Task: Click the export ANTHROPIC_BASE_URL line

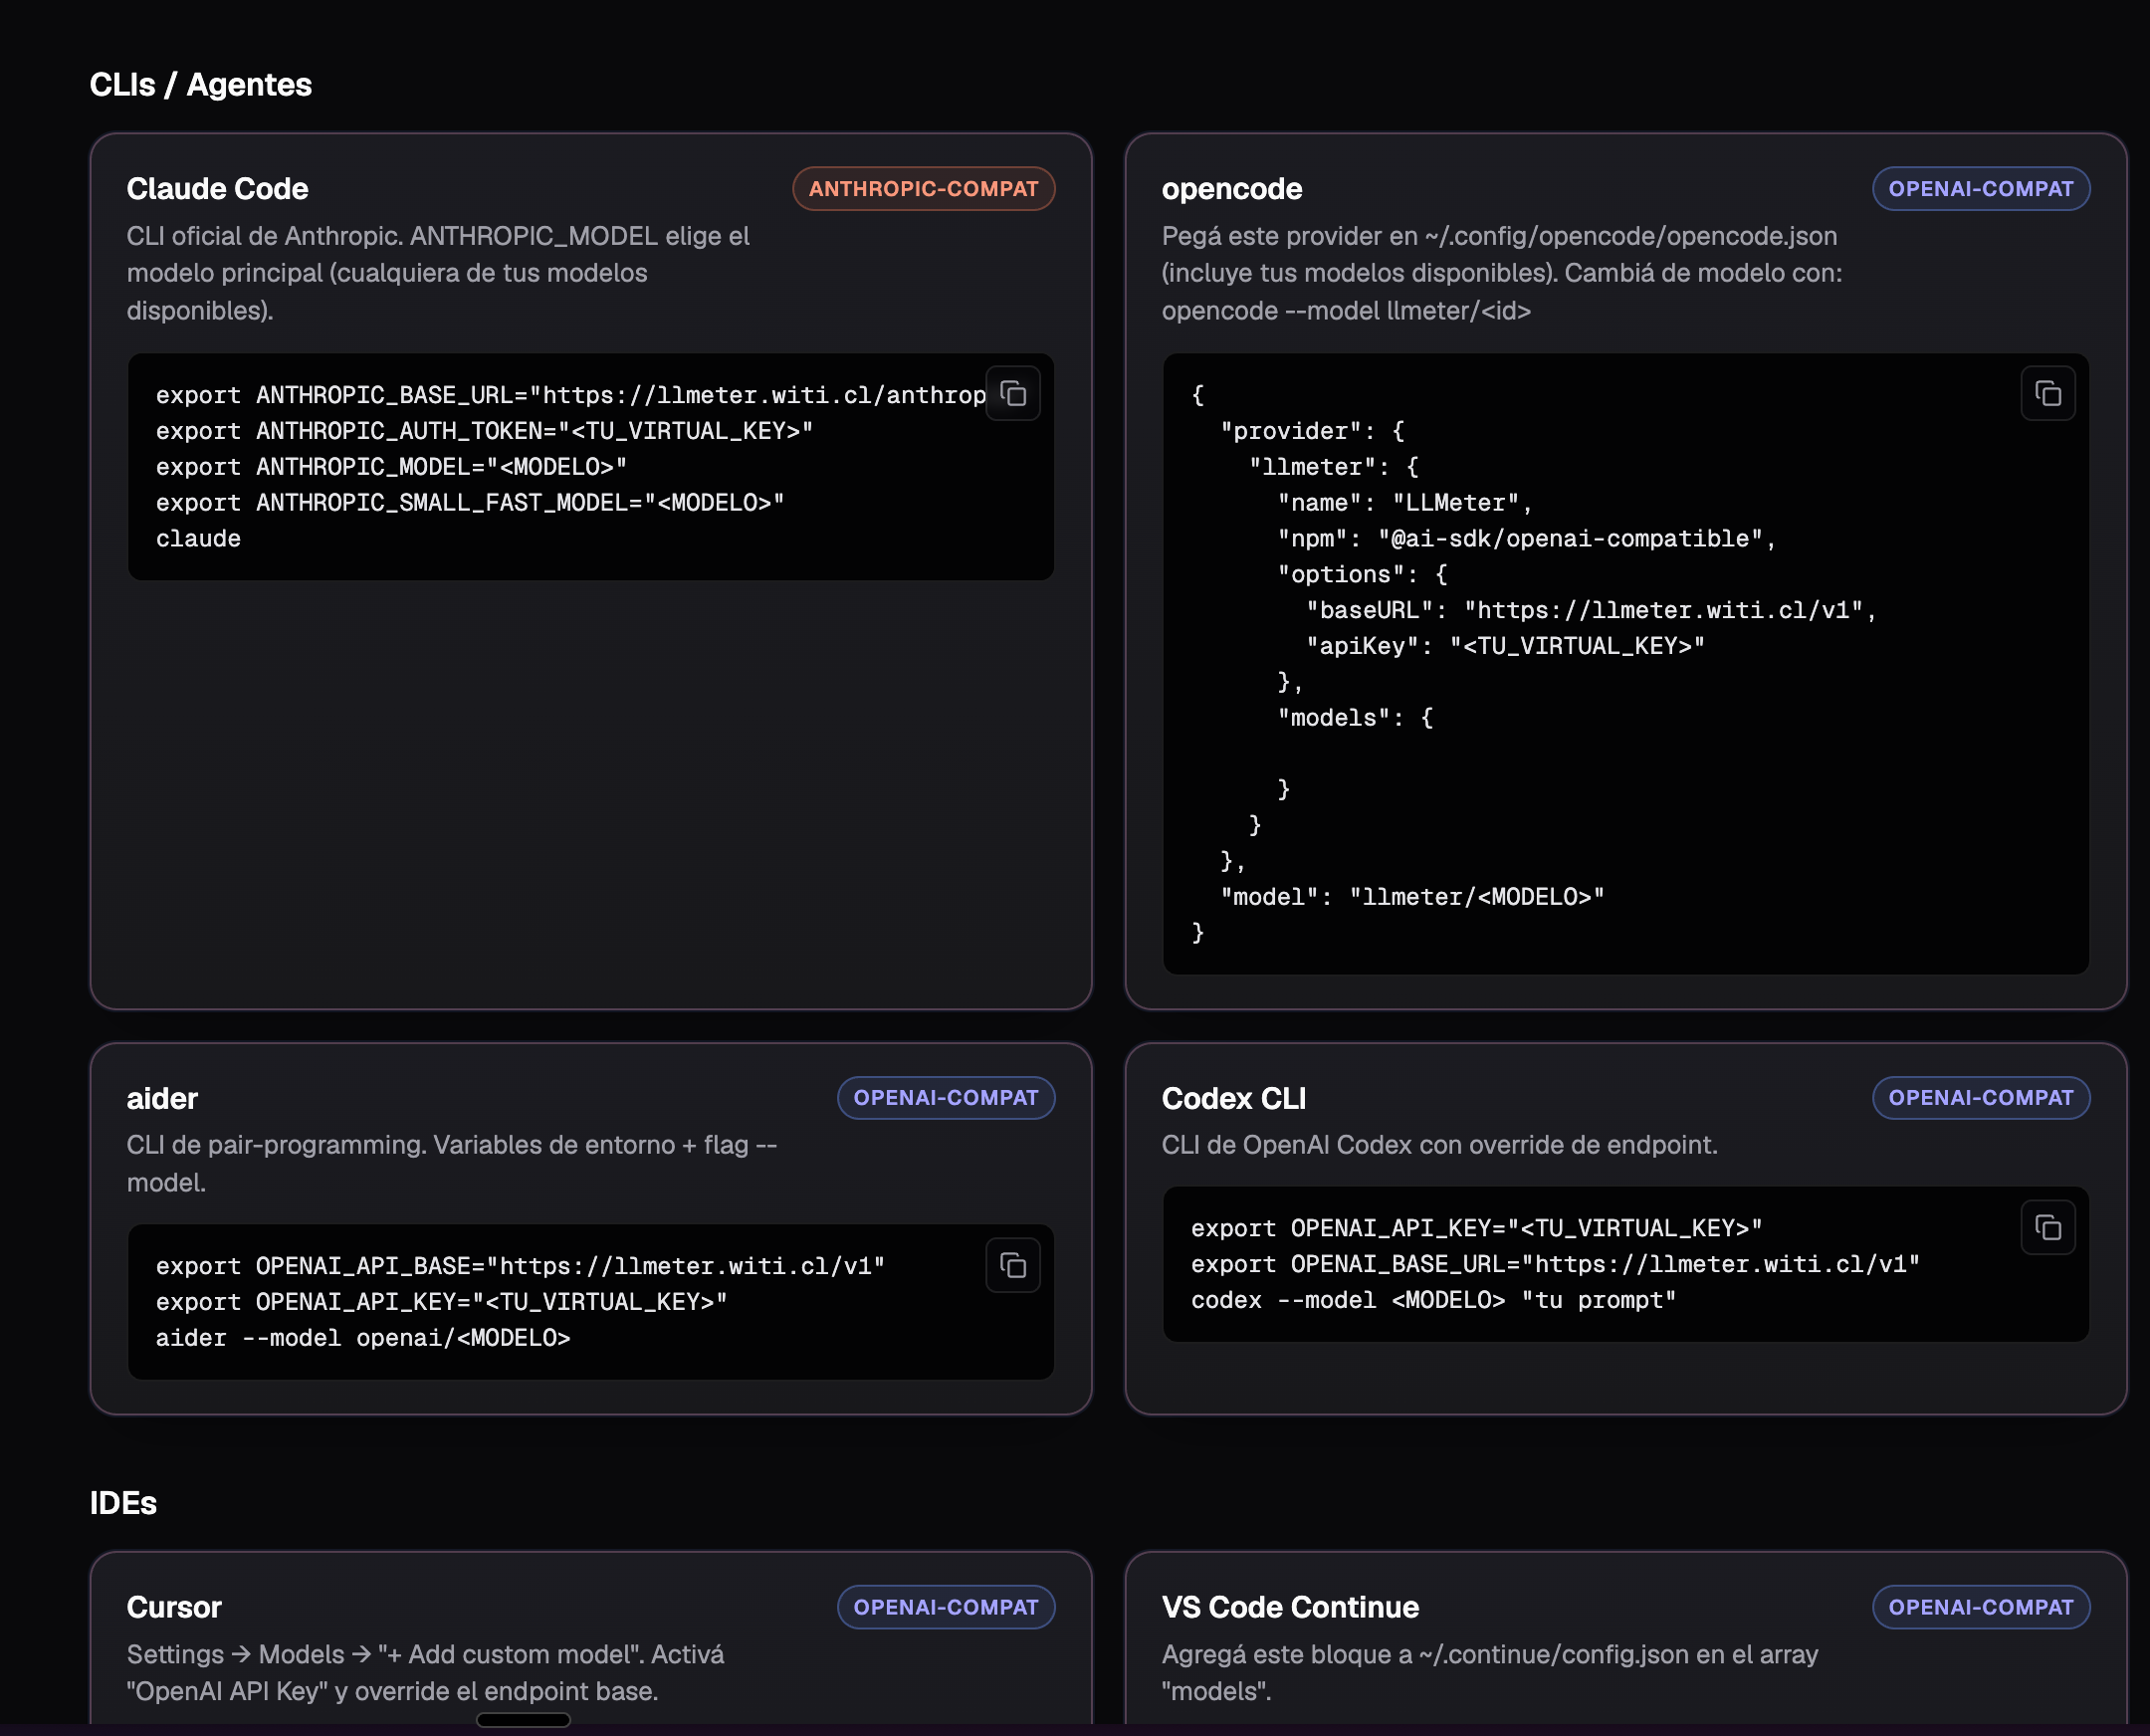Action: pos(571,395)
